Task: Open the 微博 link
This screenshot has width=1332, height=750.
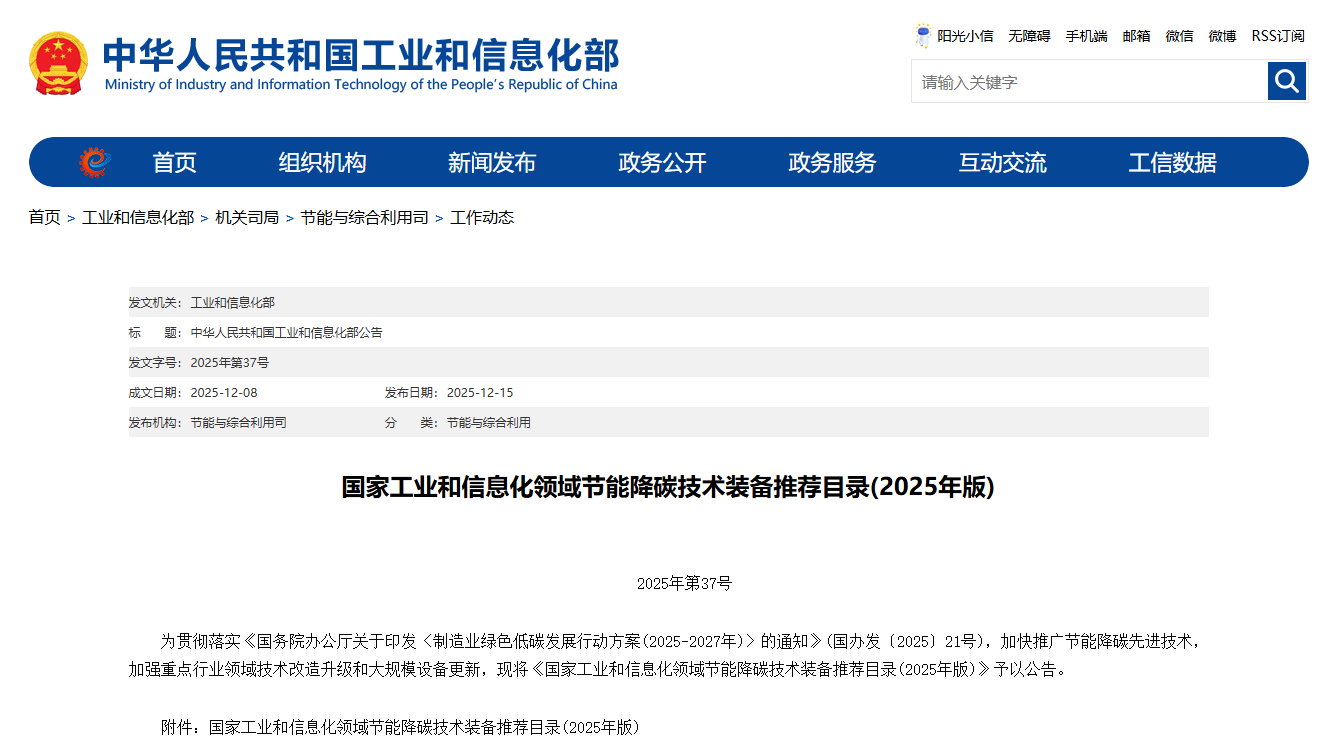Action: (1221, 36)
